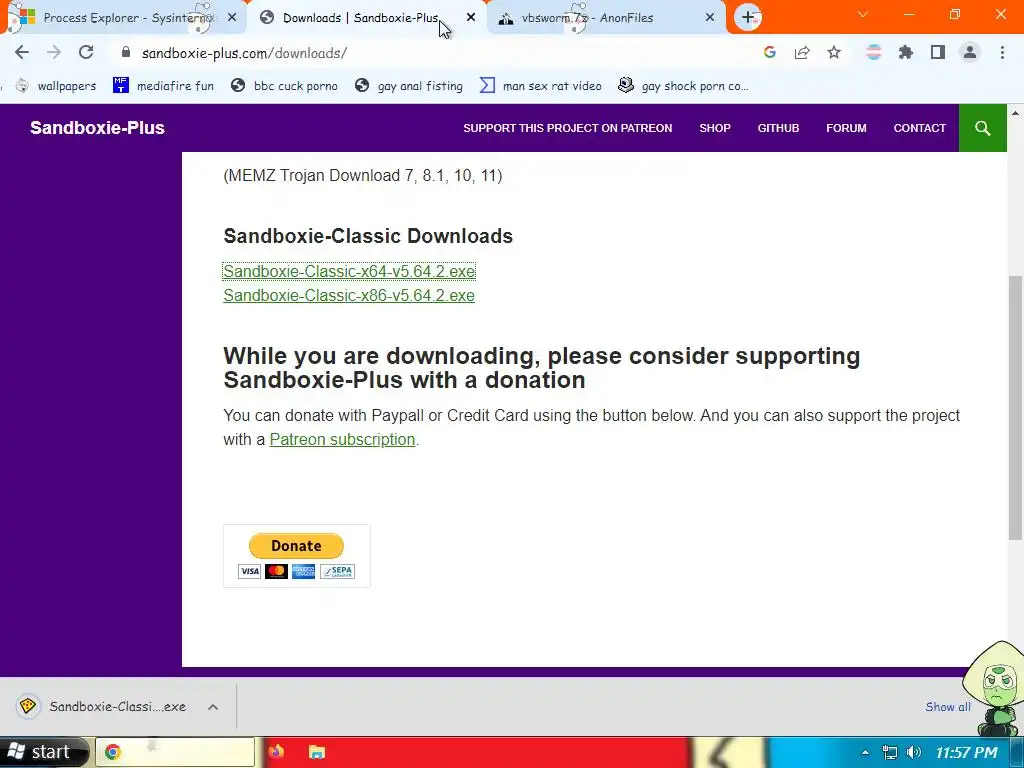Image resolution: width=1024 pixels, height=768 pixels.
Task: Show all downloads
Action: click(x=948, y=707)
